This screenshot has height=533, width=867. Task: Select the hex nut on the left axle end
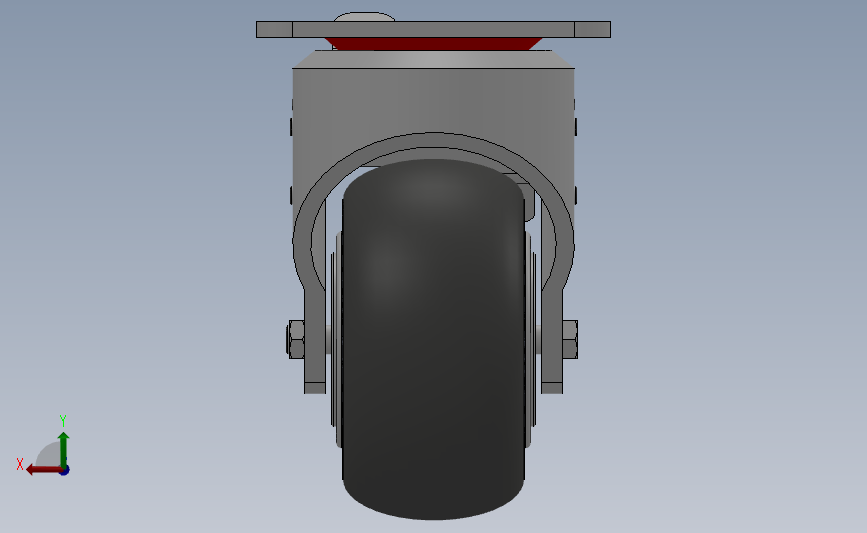[296, 339]
